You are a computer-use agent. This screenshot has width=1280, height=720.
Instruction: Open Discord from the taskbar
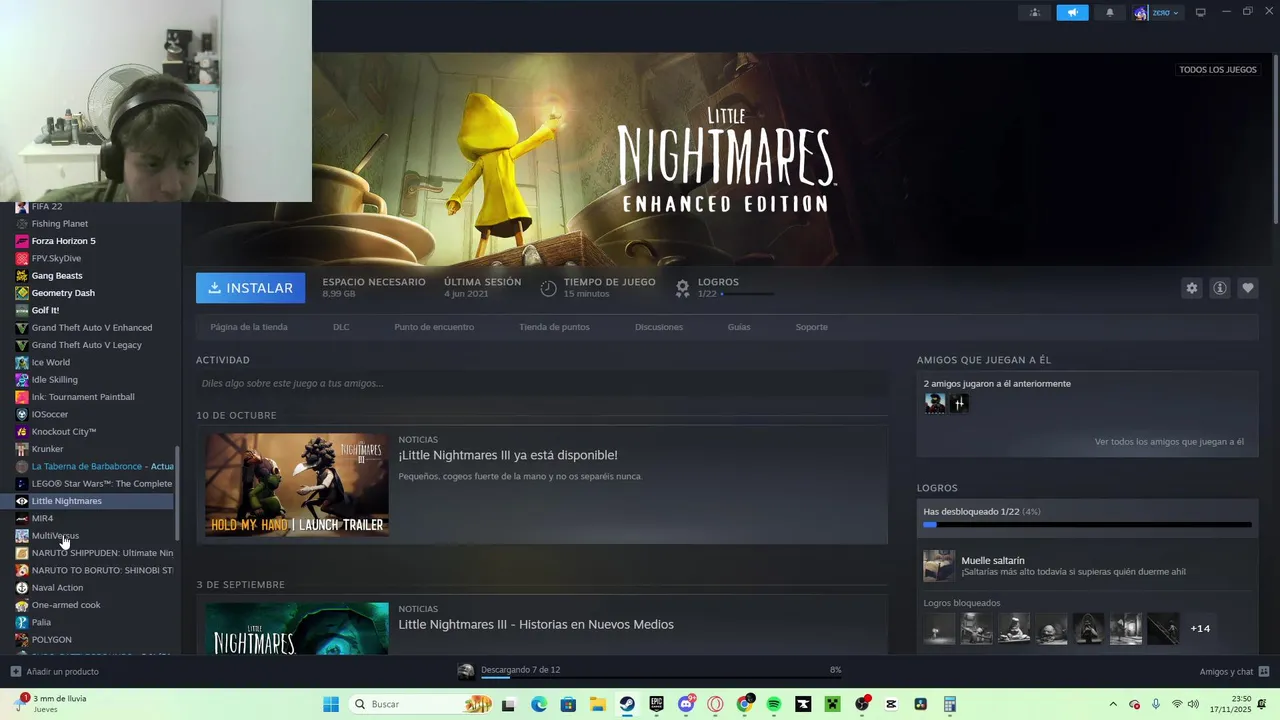click(x=686, y=704)
